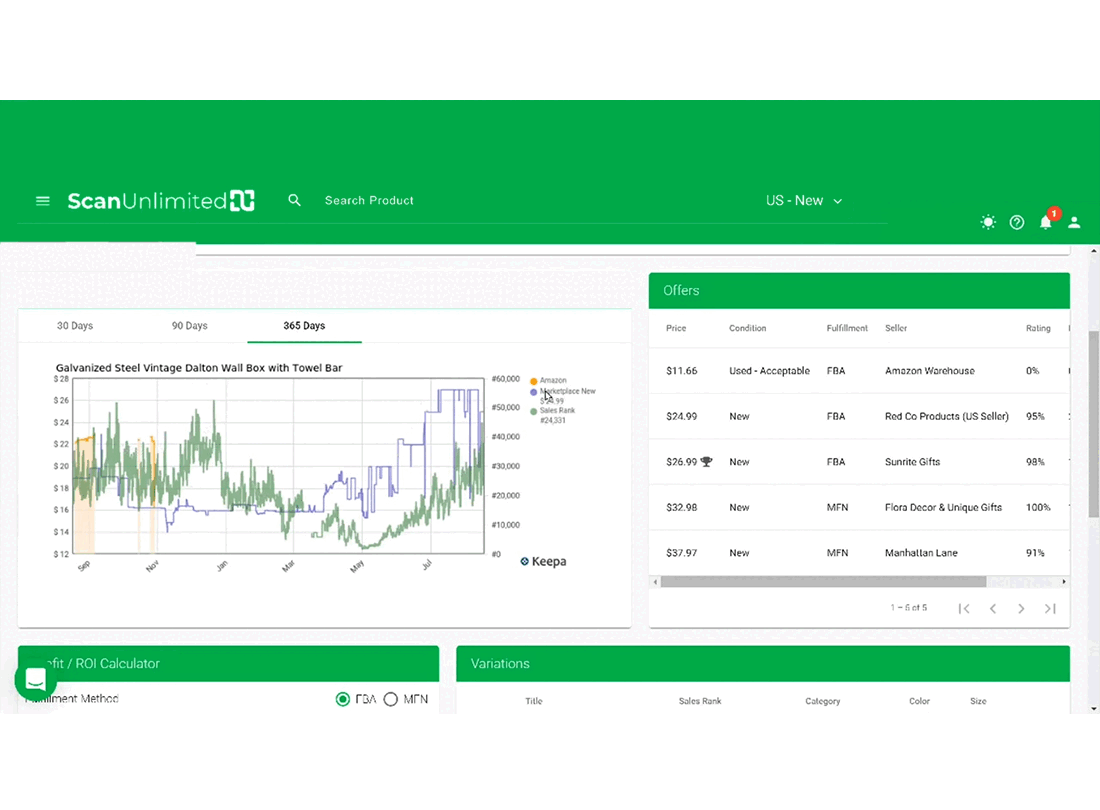
Task: Click the Profit / ROI Calculator header
Action: [x=229, y=663]
